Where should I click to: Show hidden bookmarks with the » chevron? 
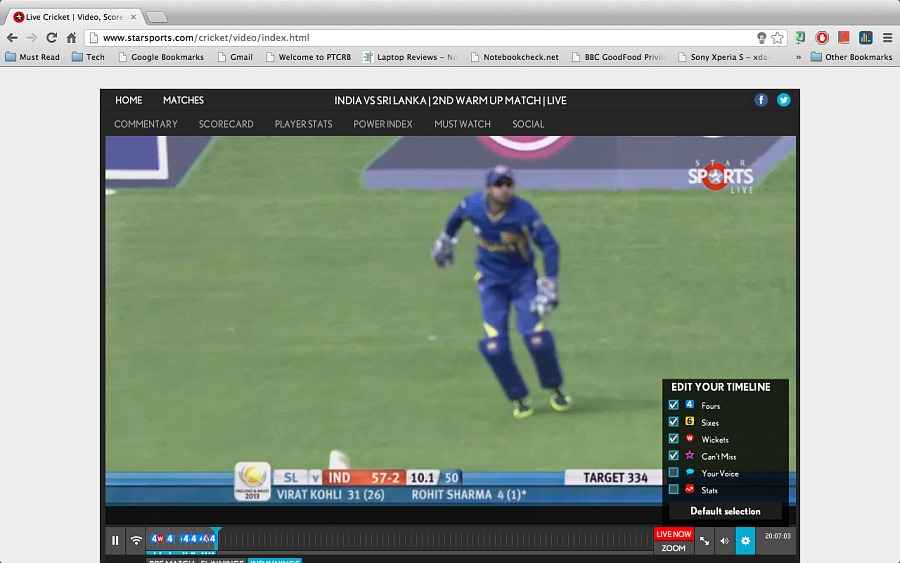point(798,57)
